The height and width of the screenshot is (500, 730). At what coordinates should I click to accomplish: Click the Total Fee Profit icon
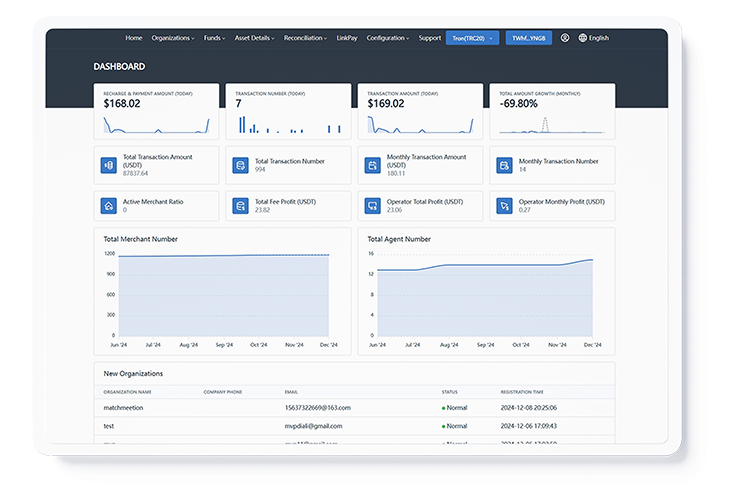coord(240,206)
